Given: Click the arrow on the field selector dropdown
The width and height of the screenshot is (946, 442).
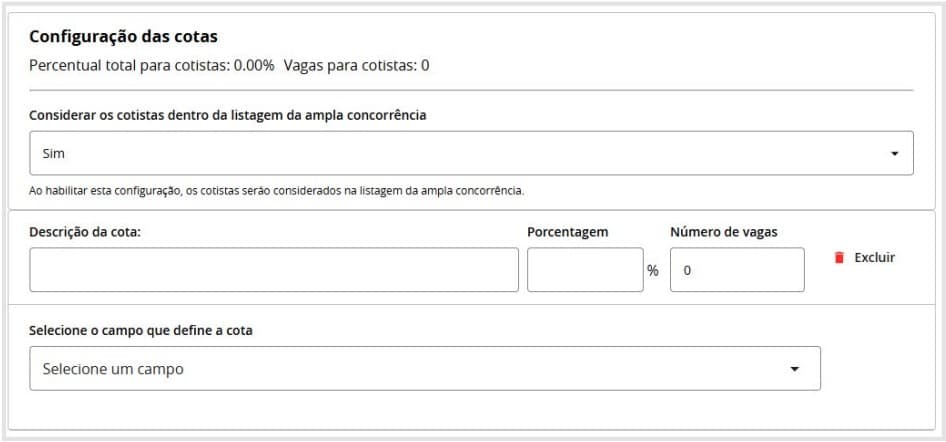Looking at the screenshot, I should point(794,369).
